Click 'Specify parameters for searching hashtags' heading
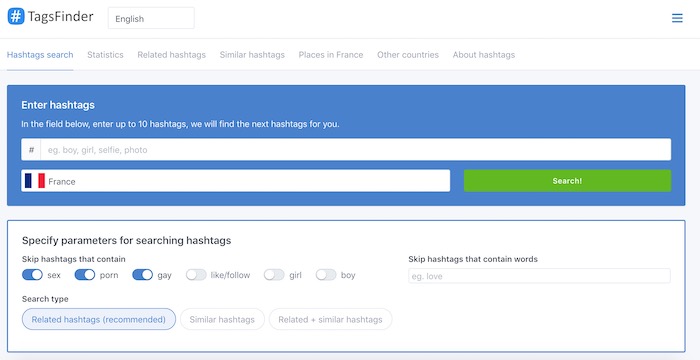 click(127, 241)
